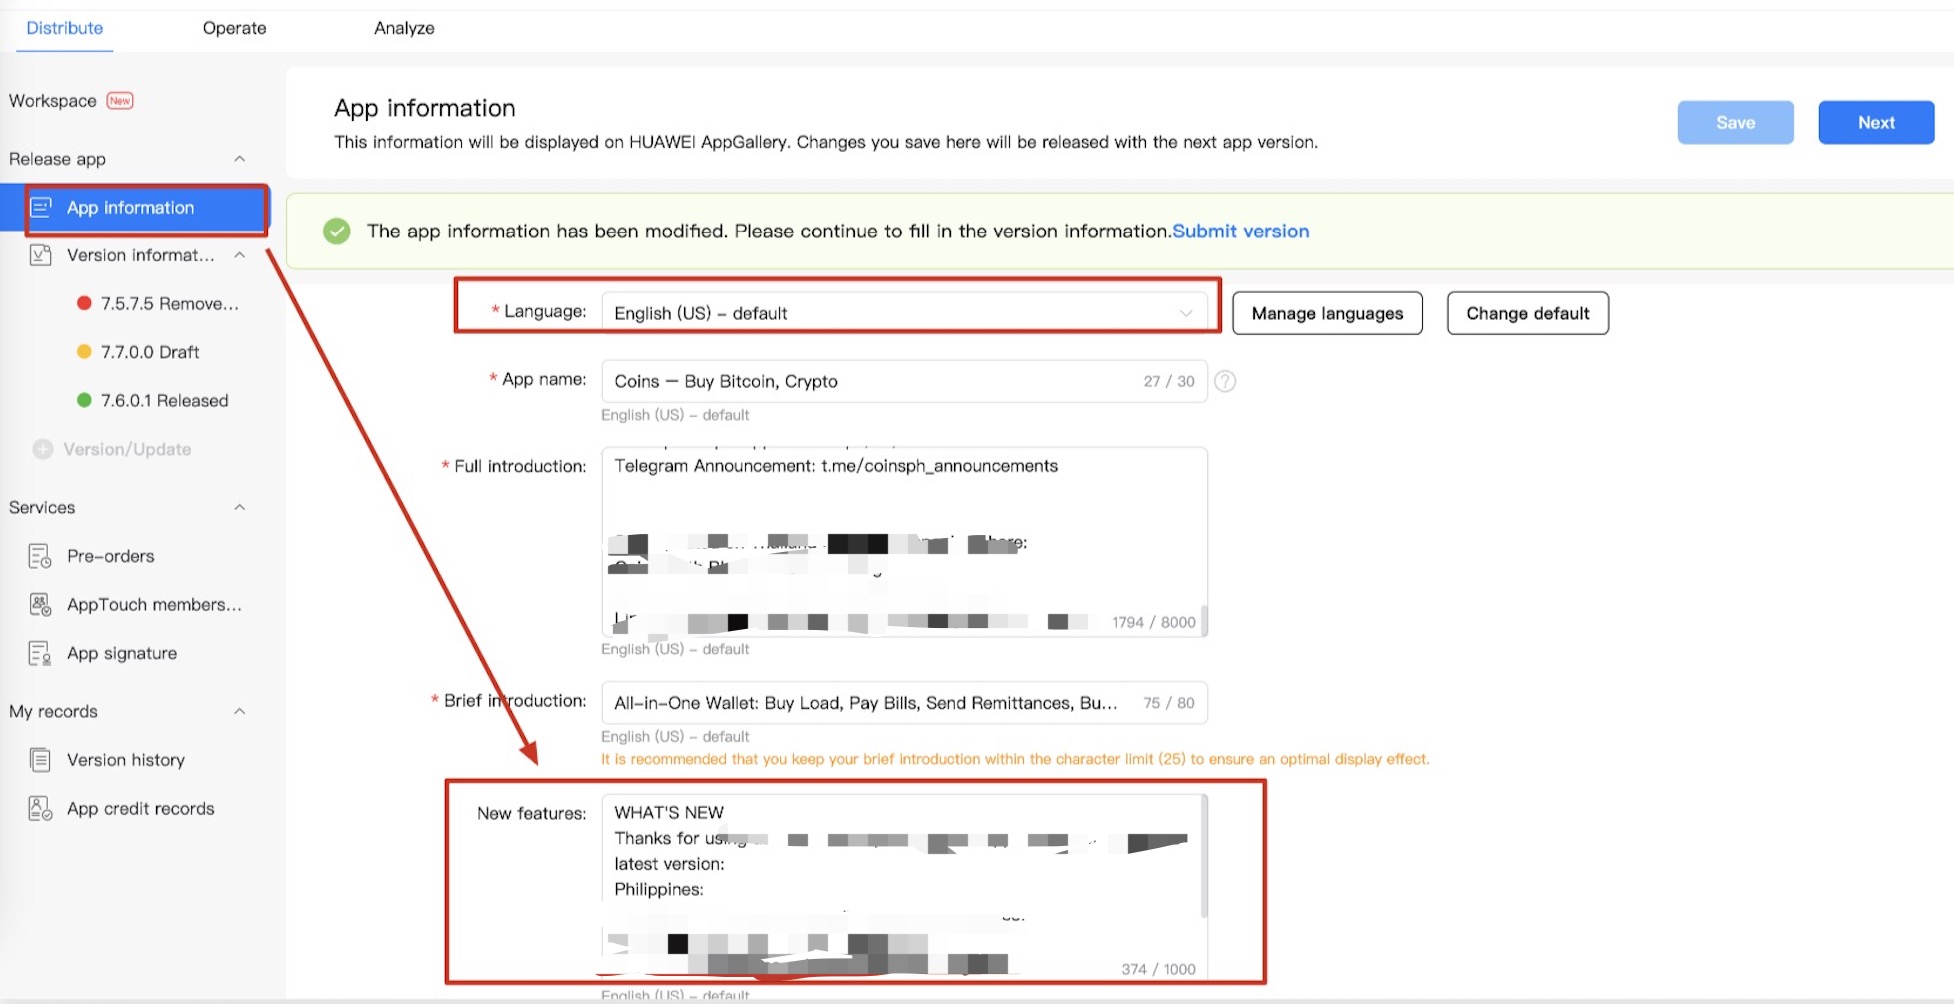The height and width of the screenshot is (1004, 1954).
Task: Click the Version history icon
Action: 40,760
